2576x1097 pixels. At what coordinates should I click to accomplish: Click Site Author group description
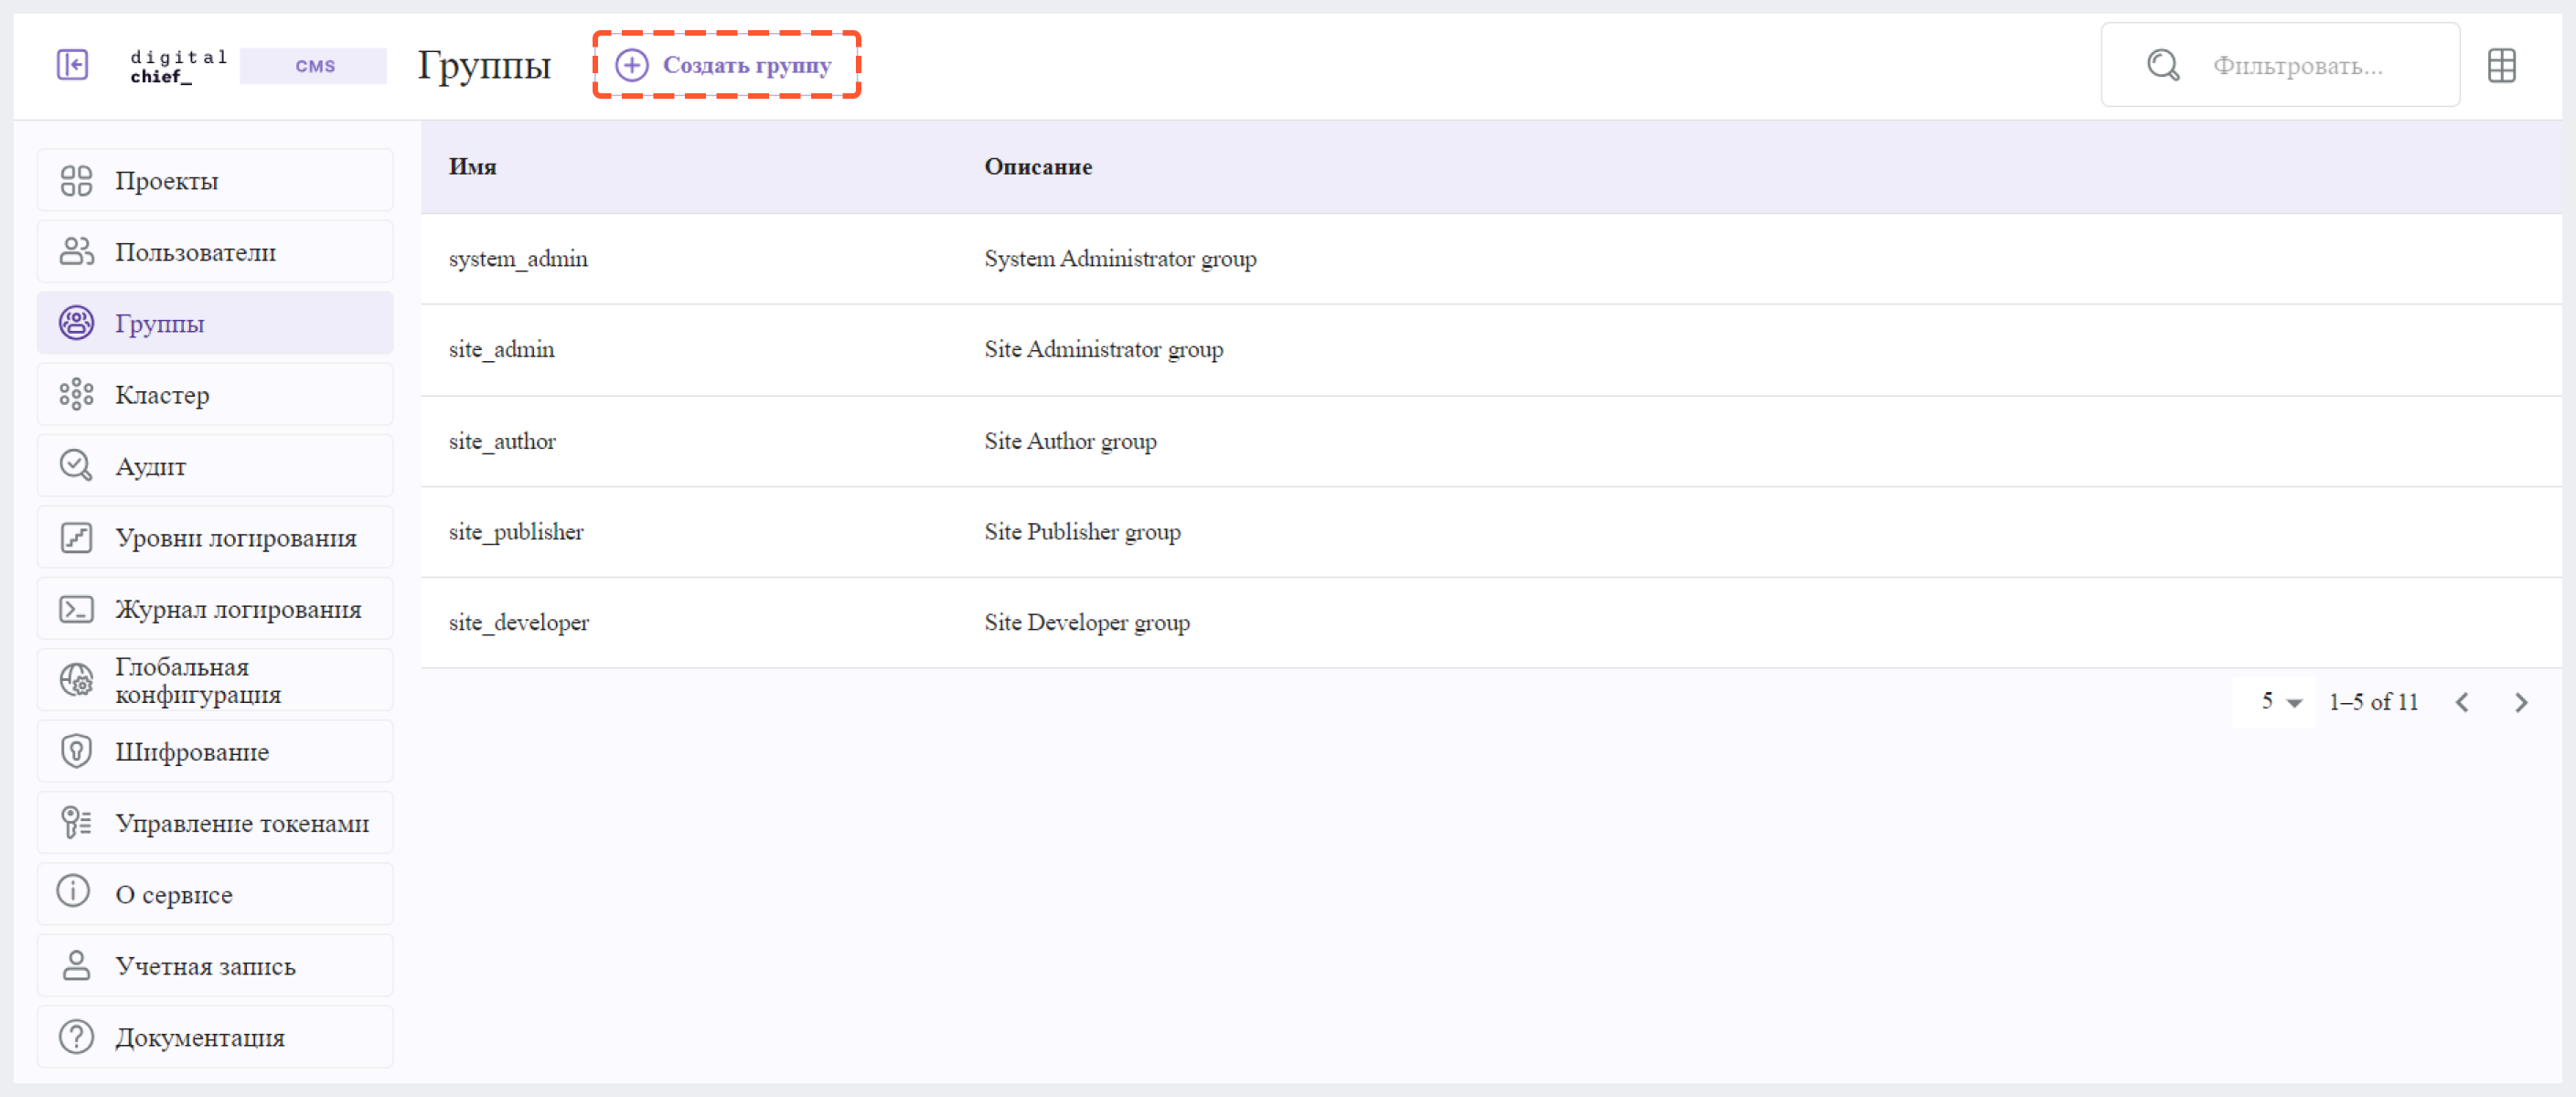coord(1070,441)
